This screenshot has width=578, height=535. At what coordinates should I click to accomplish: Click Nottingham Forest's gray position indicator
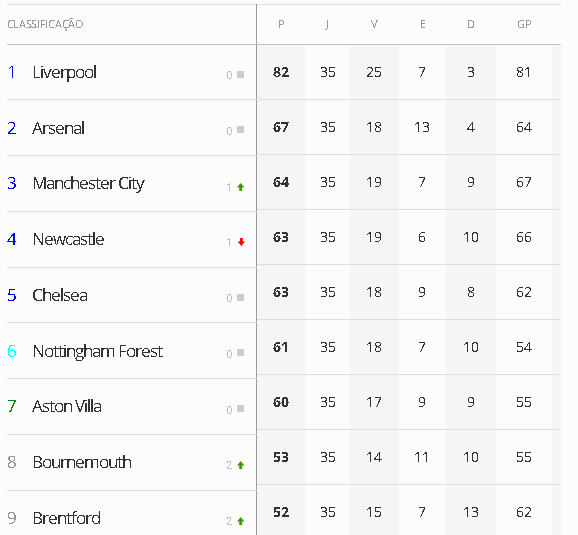click(x=240, y=353)
